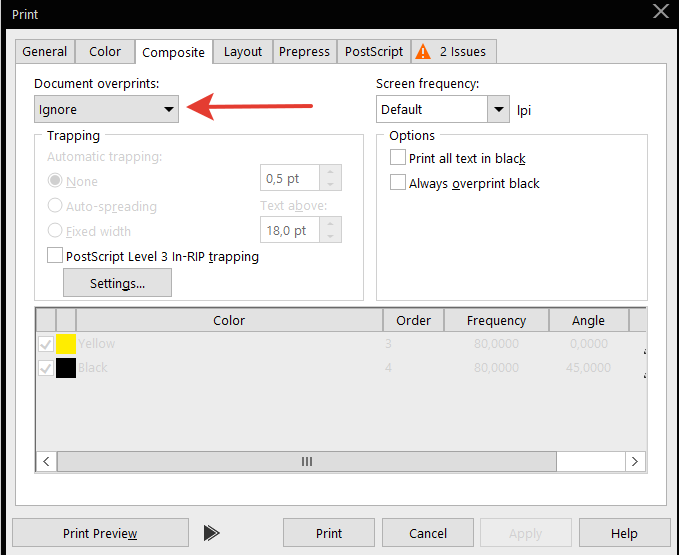The height and width of the screenshot is (555, 679).
Task: Click the Frequency column header
Action: (x=496, y=320)
